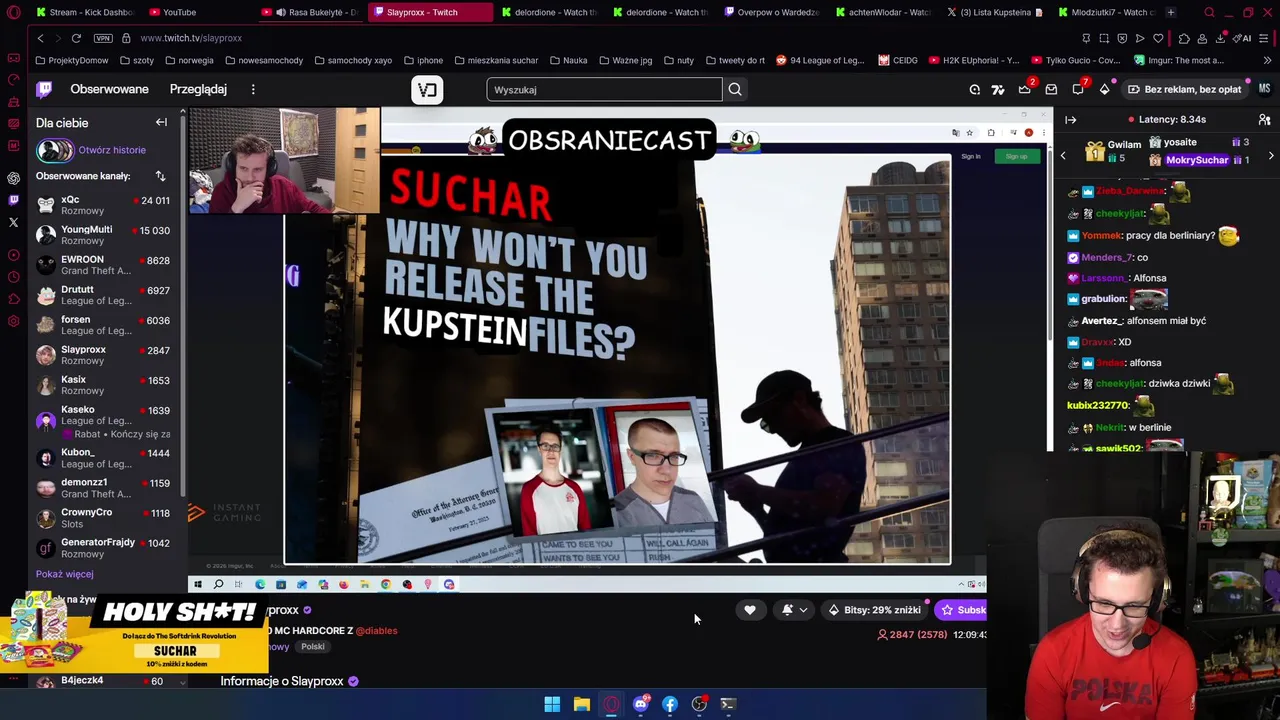1280x720 pixels.
Task: Open the ProjektyDomow bookmark folder
Action: [x=72, y=60]
